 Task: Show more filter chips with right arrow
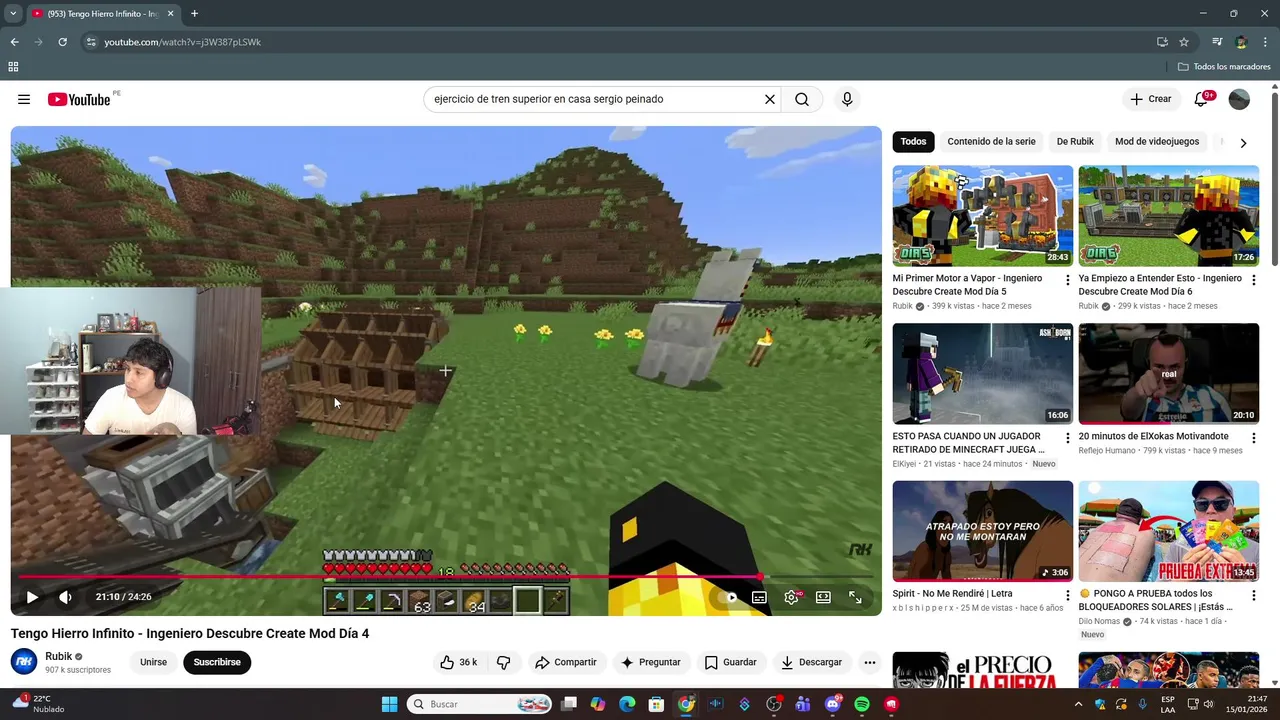pos(1243,143)
